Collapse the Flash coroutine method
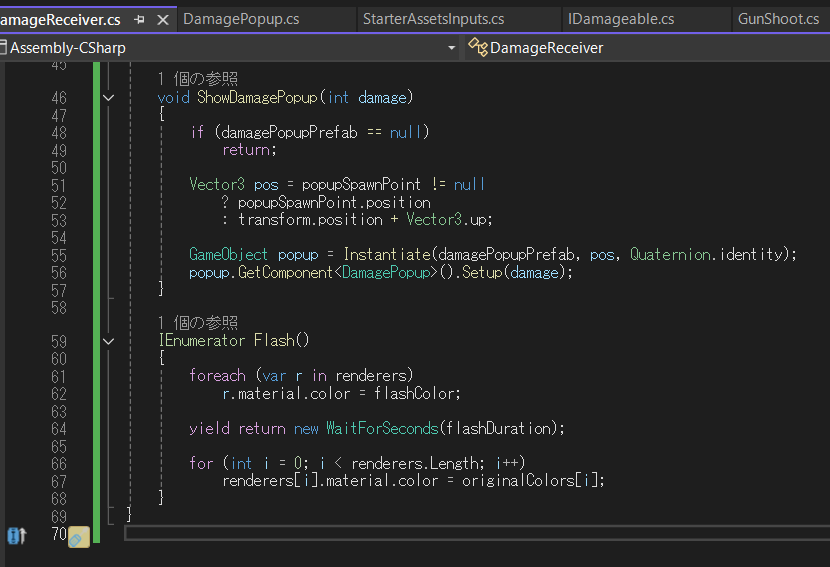Image resolution: width=830 pixels, height=567 pixels. coord(108,341)
